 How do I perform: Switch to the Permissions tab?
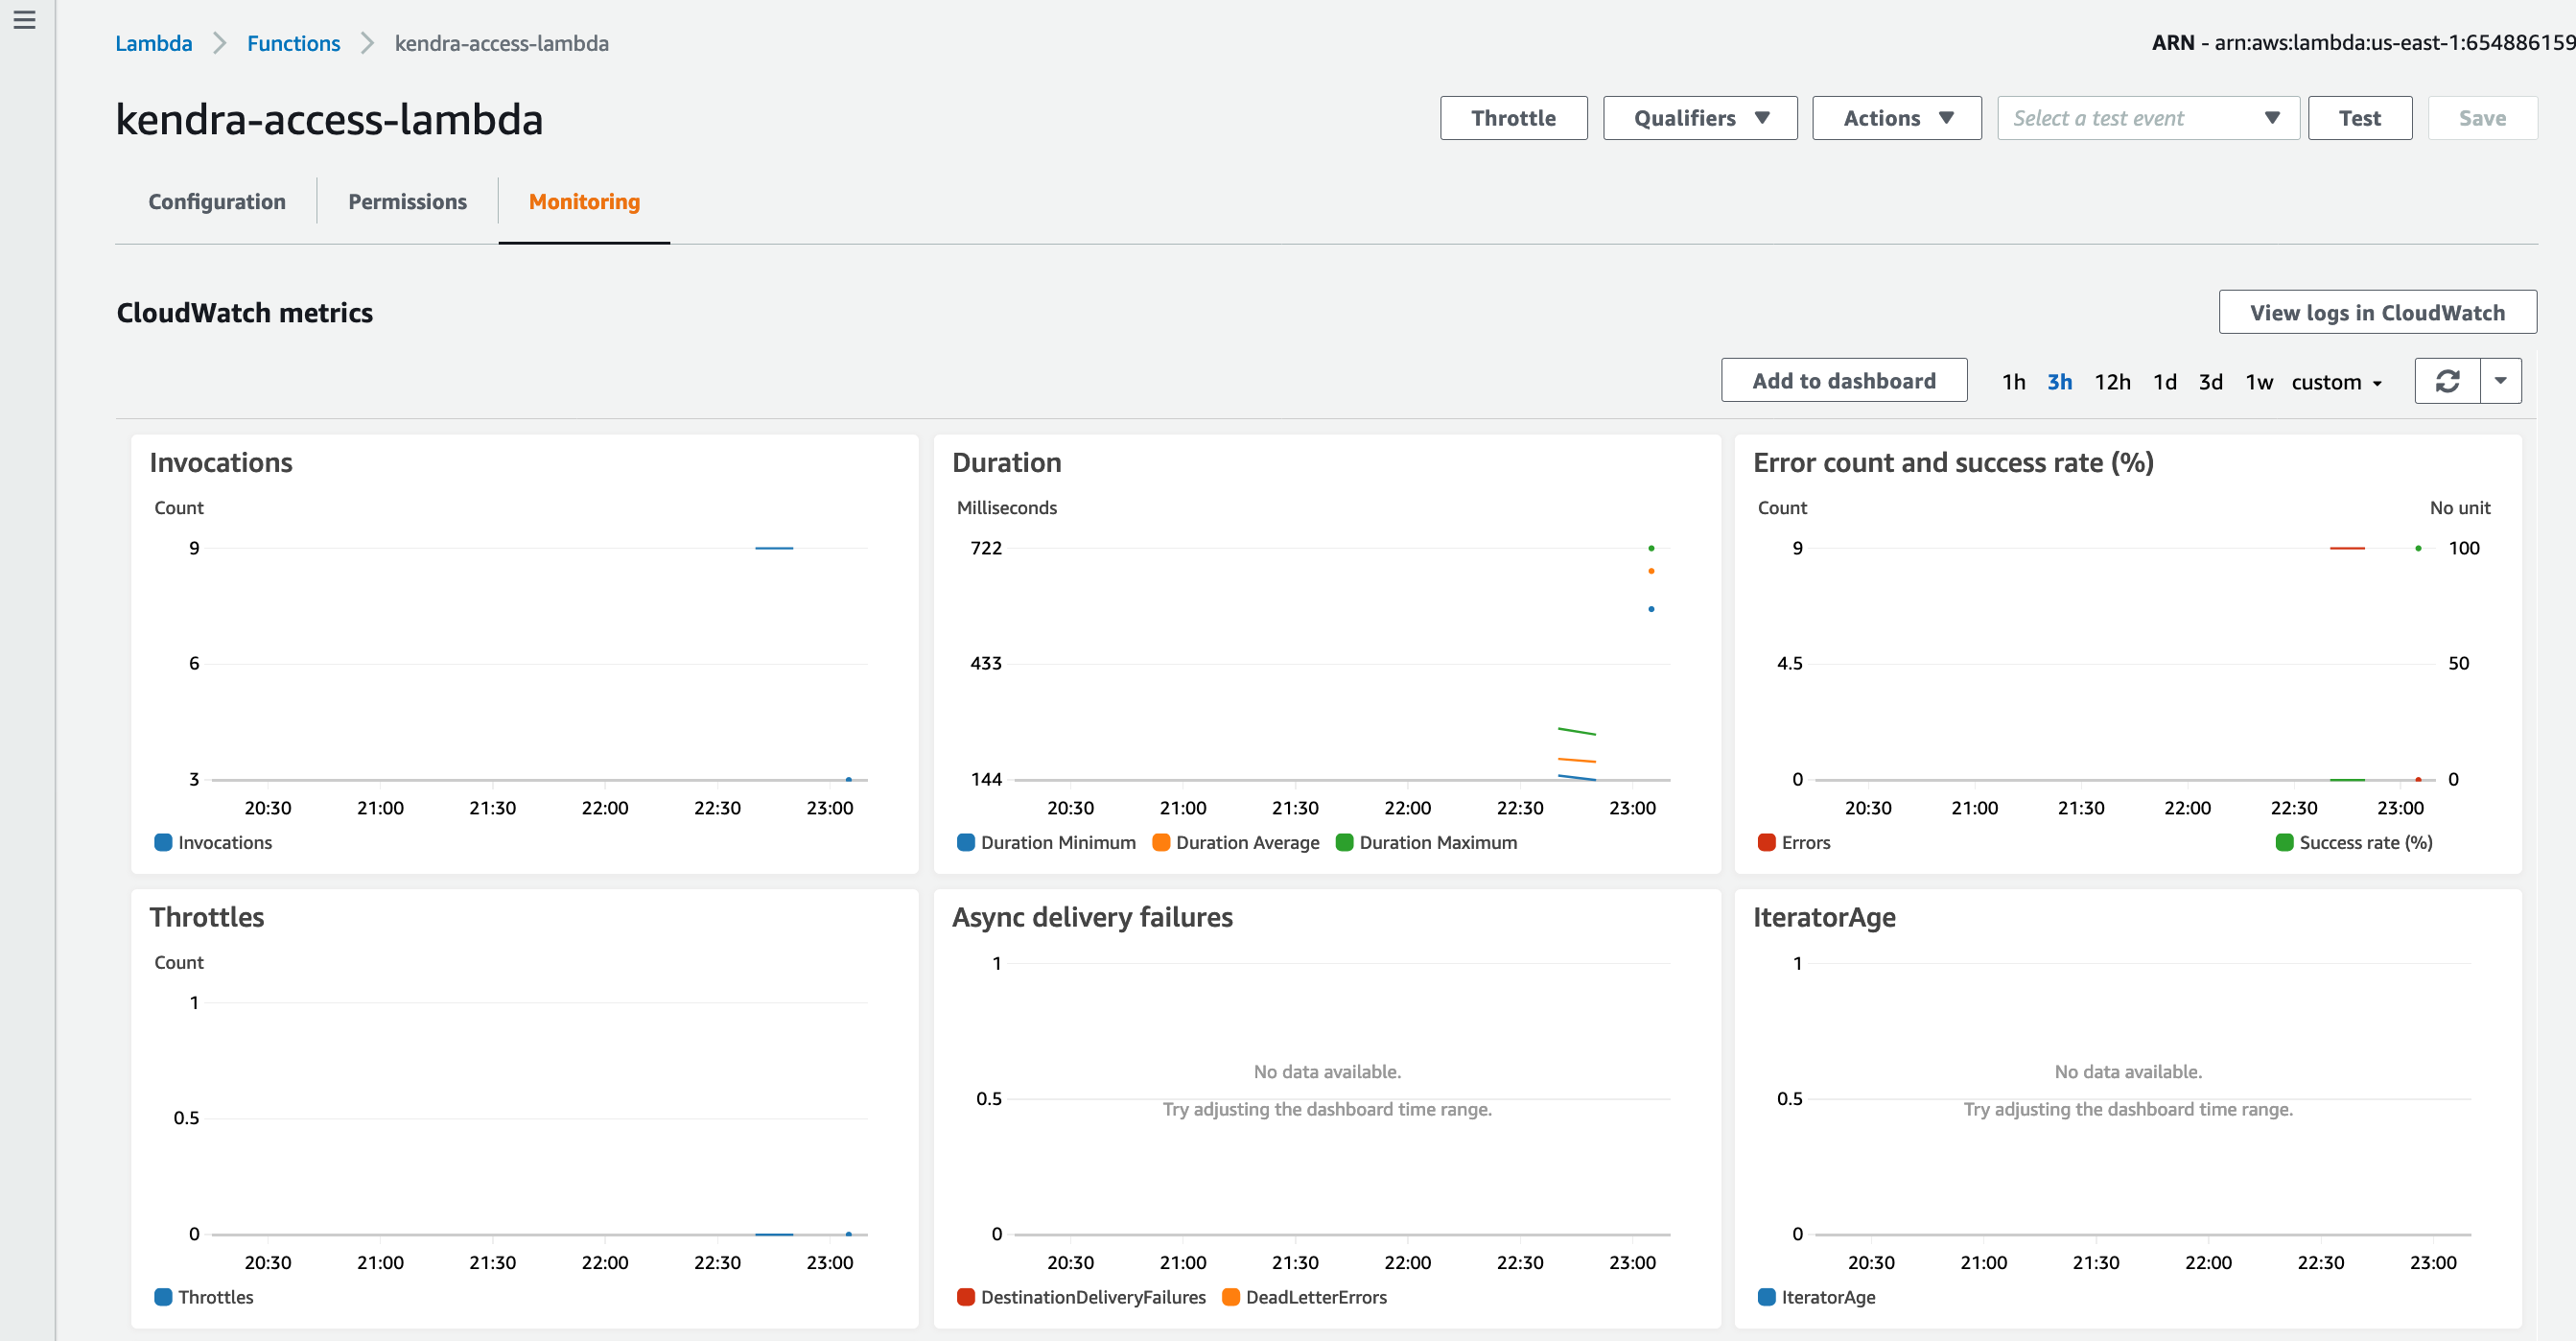tap(407, 201)
